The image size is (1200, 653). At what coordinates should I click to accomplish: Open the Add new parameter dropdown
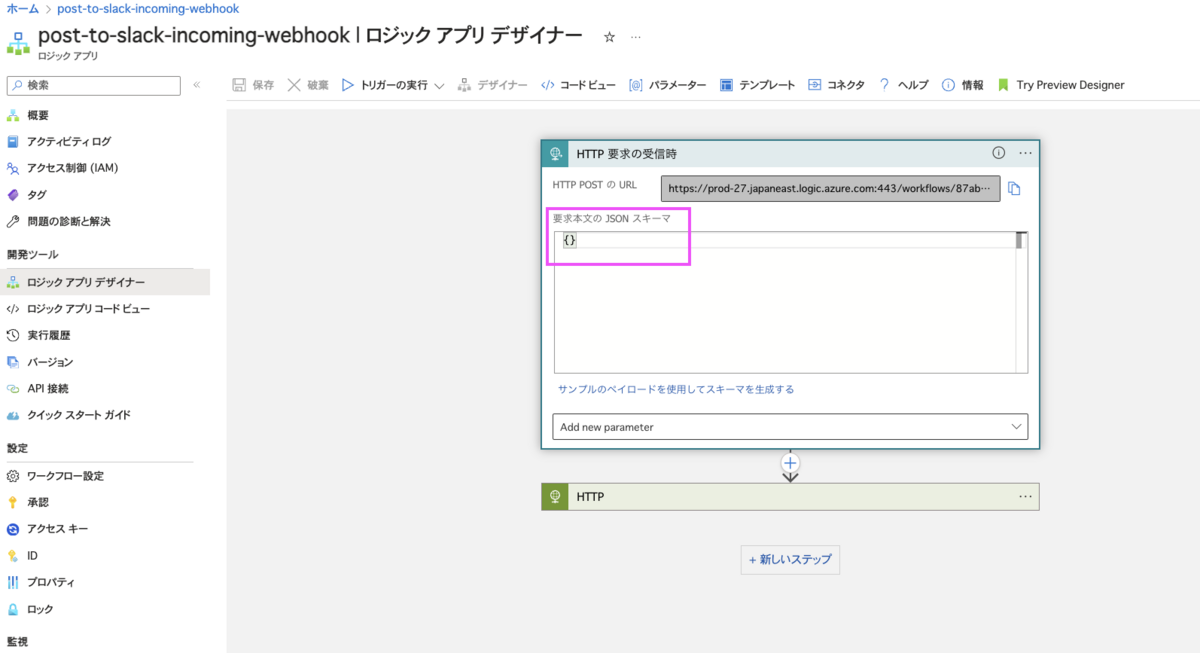tap(790, 427)
